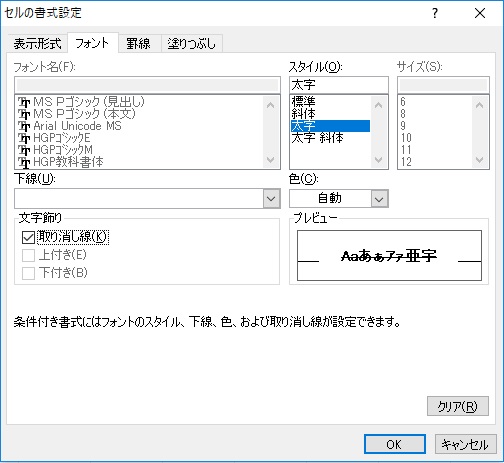Select 標準 in the style list

click(330, 101)
